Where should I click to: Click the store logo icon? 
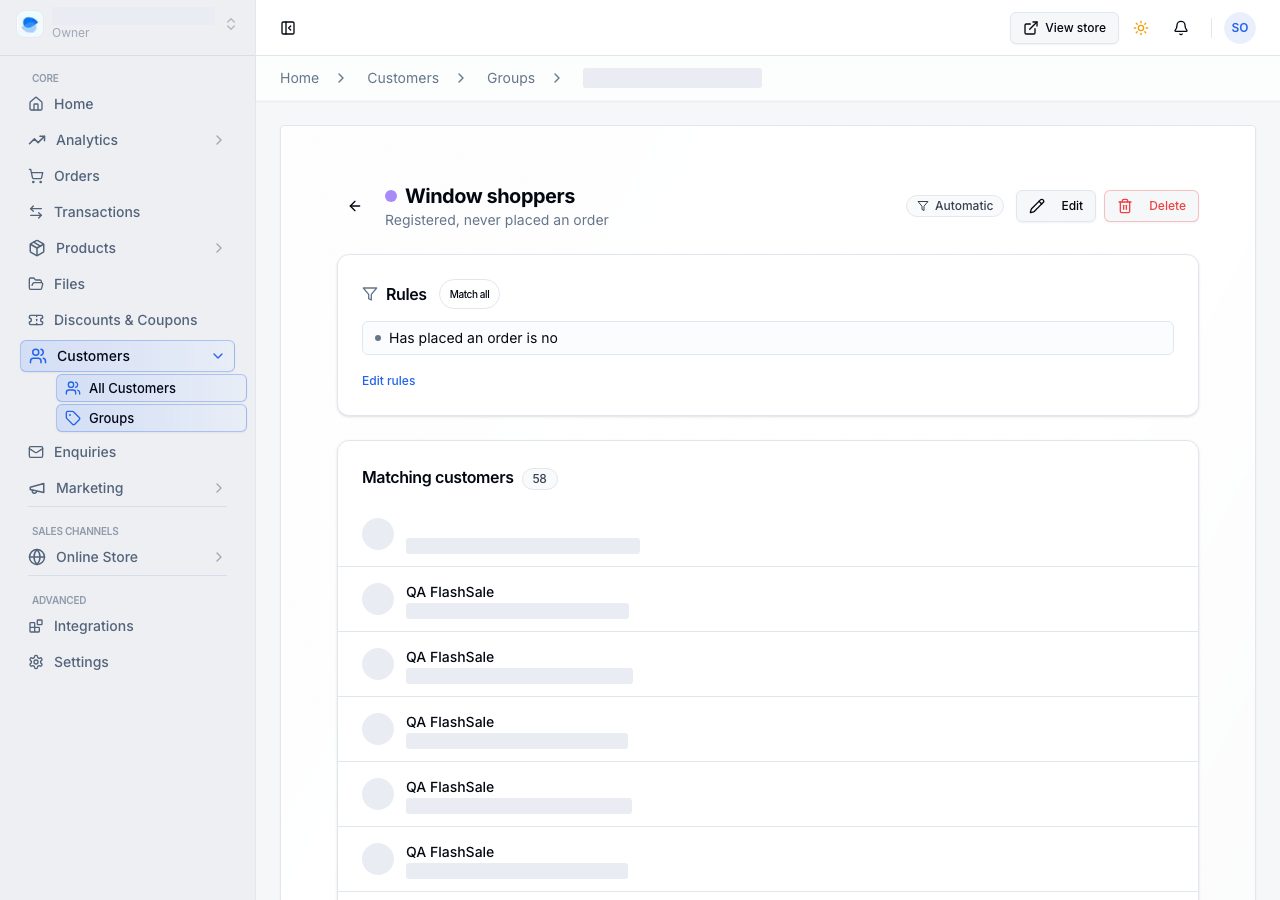[x=30, y=24]
